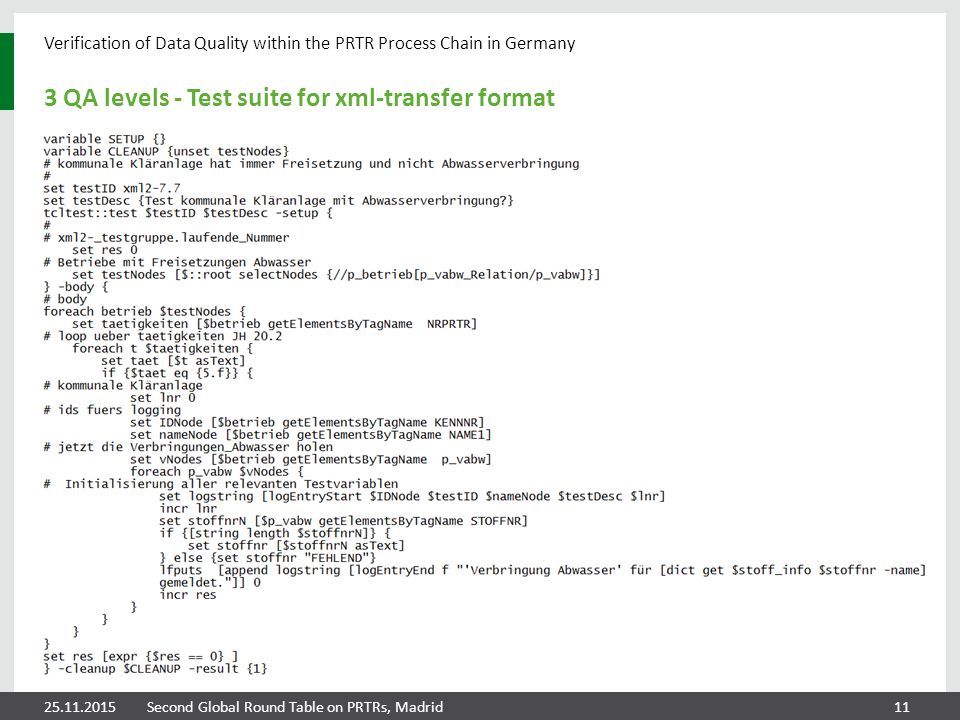960x720 pixels.
Task: Click the line 'foreach p_vabw $vNodes {'
Action: click(217, 471)
